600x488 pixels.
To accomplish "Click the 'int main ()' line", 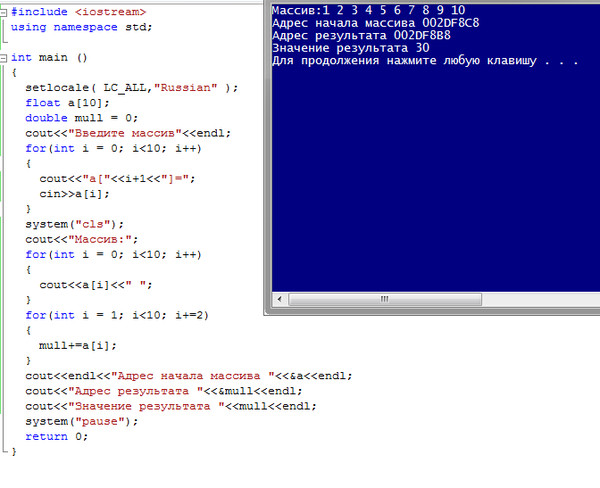I will click(49, 58).
